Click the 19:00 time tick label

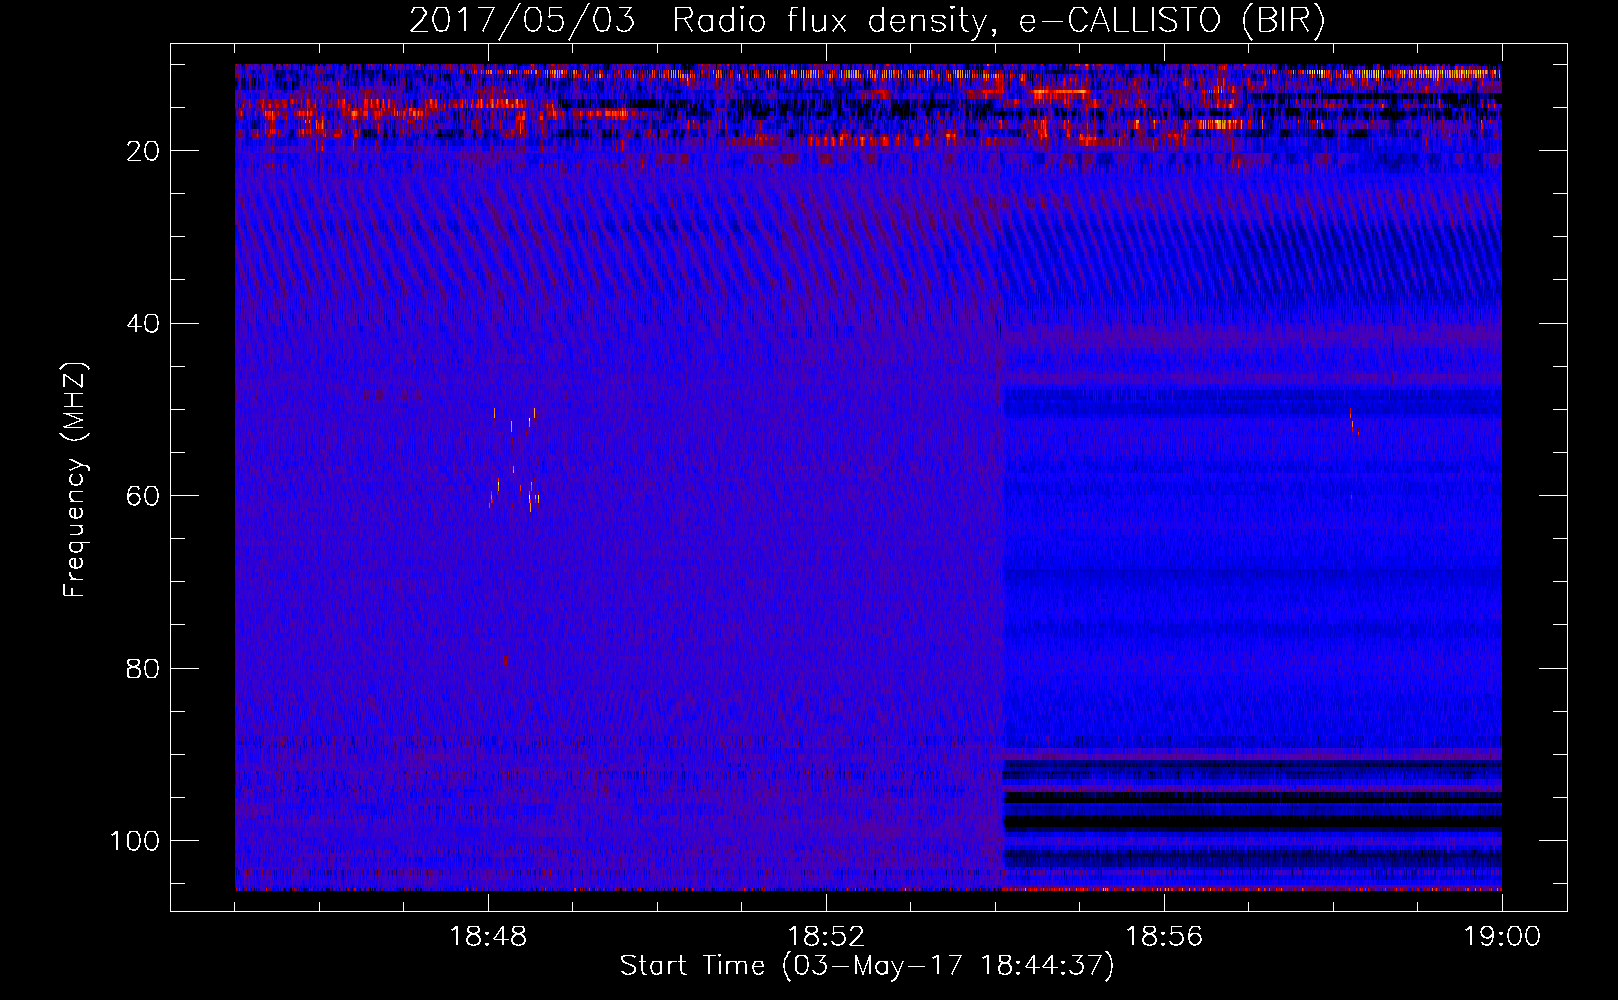[1502, 937]
